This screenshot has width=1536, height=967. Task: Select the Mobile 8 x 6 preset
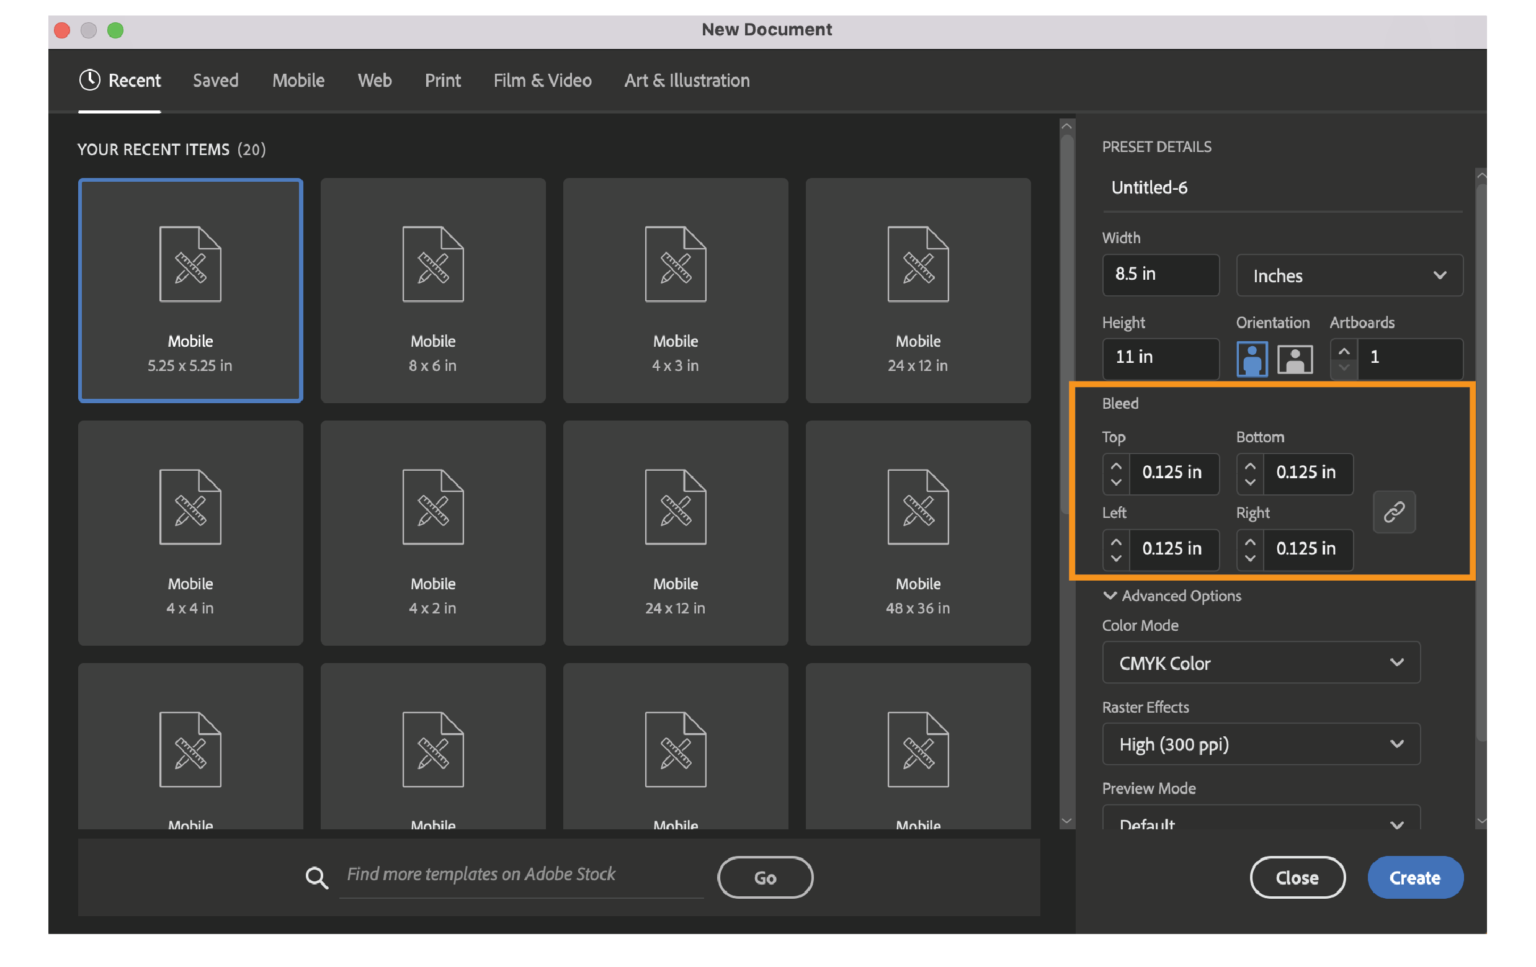(x=432, y=290)
